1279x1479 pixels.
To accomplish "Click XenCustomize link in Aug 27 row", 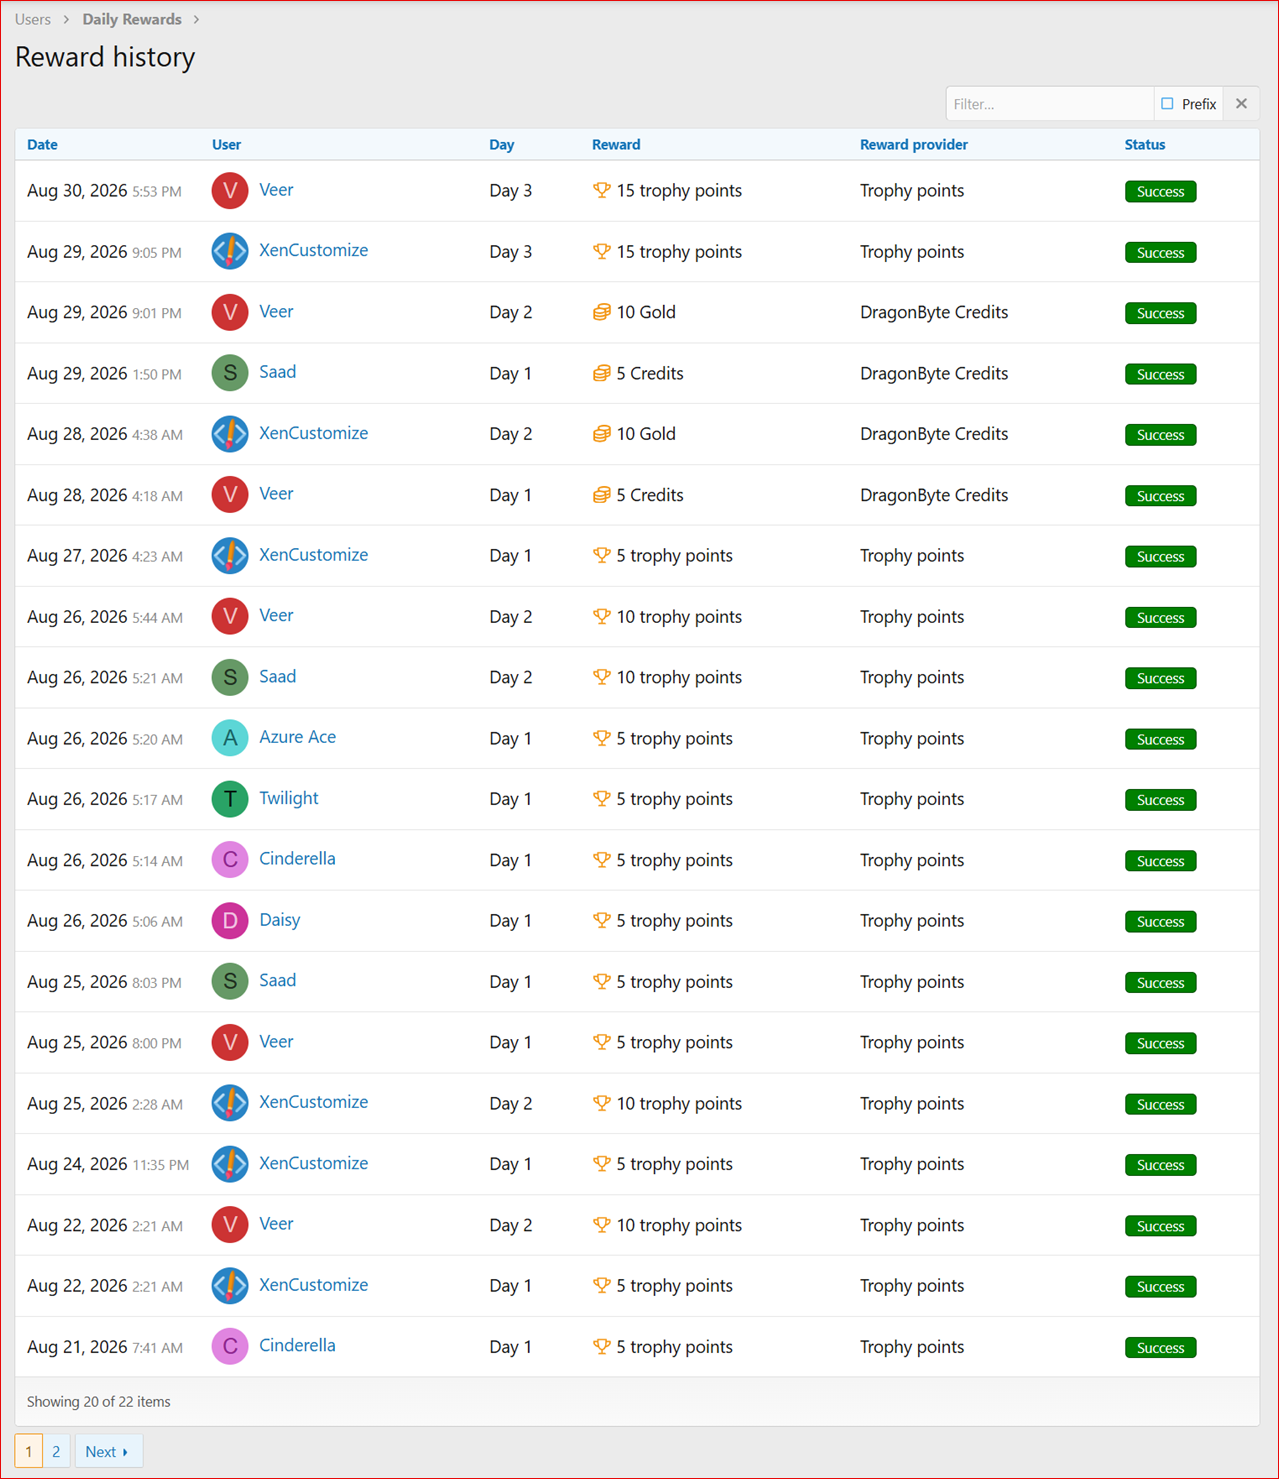I will (313, 555).
